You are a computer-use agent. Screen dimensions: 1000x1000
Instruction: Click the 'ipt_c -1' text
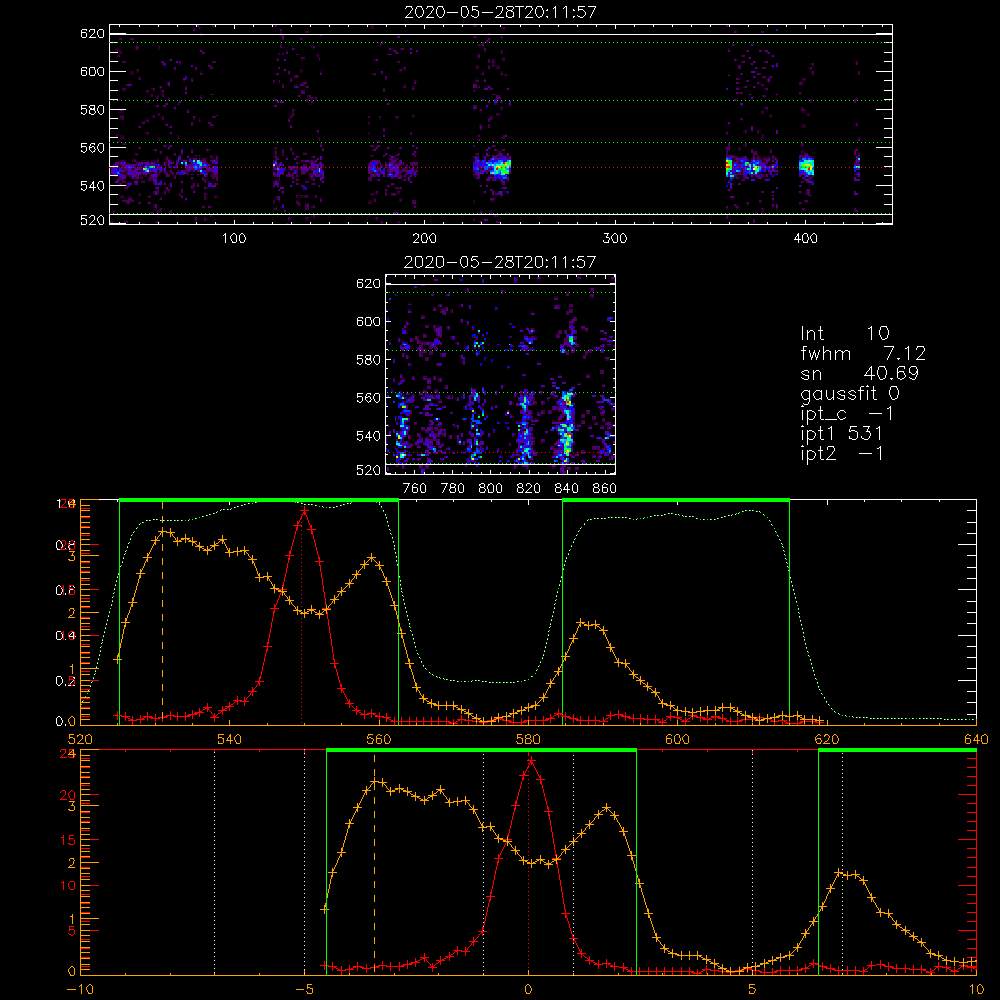(848, 414)
